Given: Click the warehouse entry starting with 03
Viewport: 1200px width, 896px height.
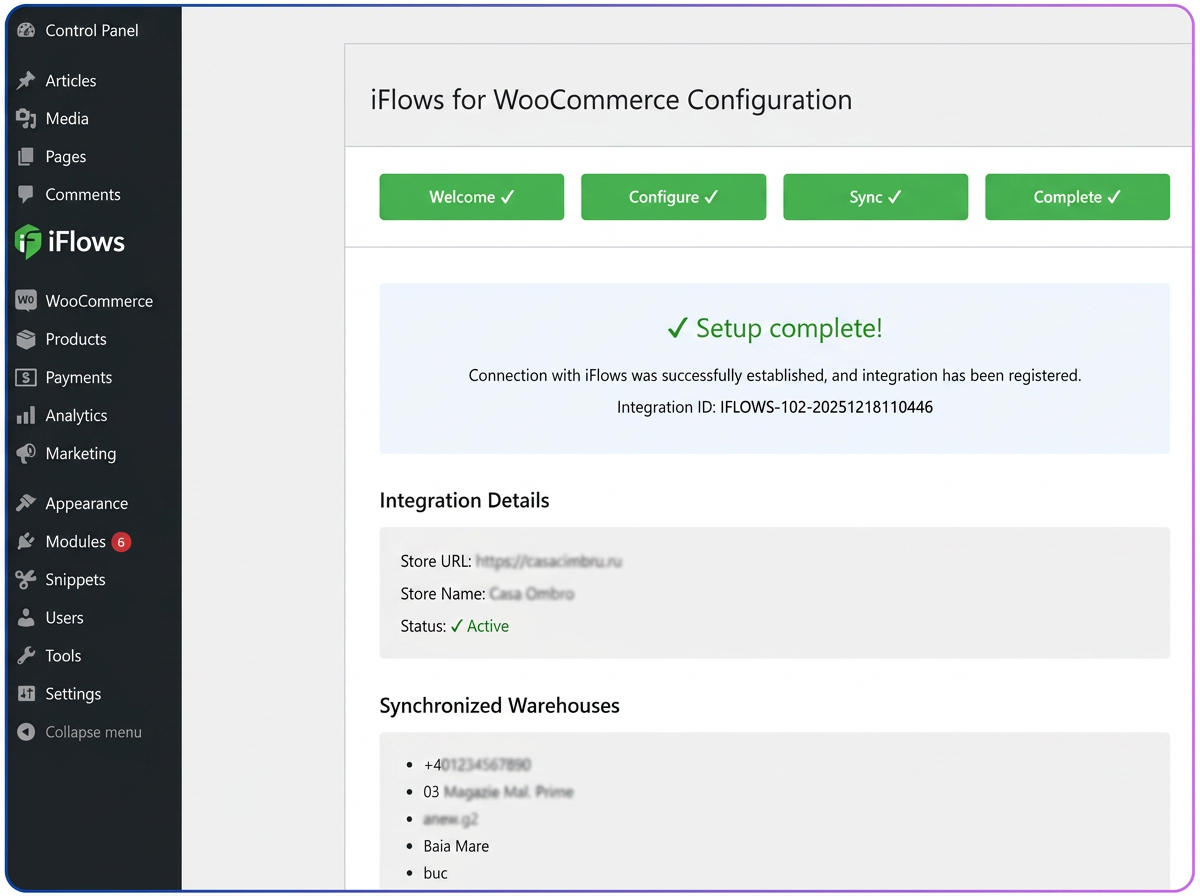Looking at the screenshot, I should click(498, 792).
